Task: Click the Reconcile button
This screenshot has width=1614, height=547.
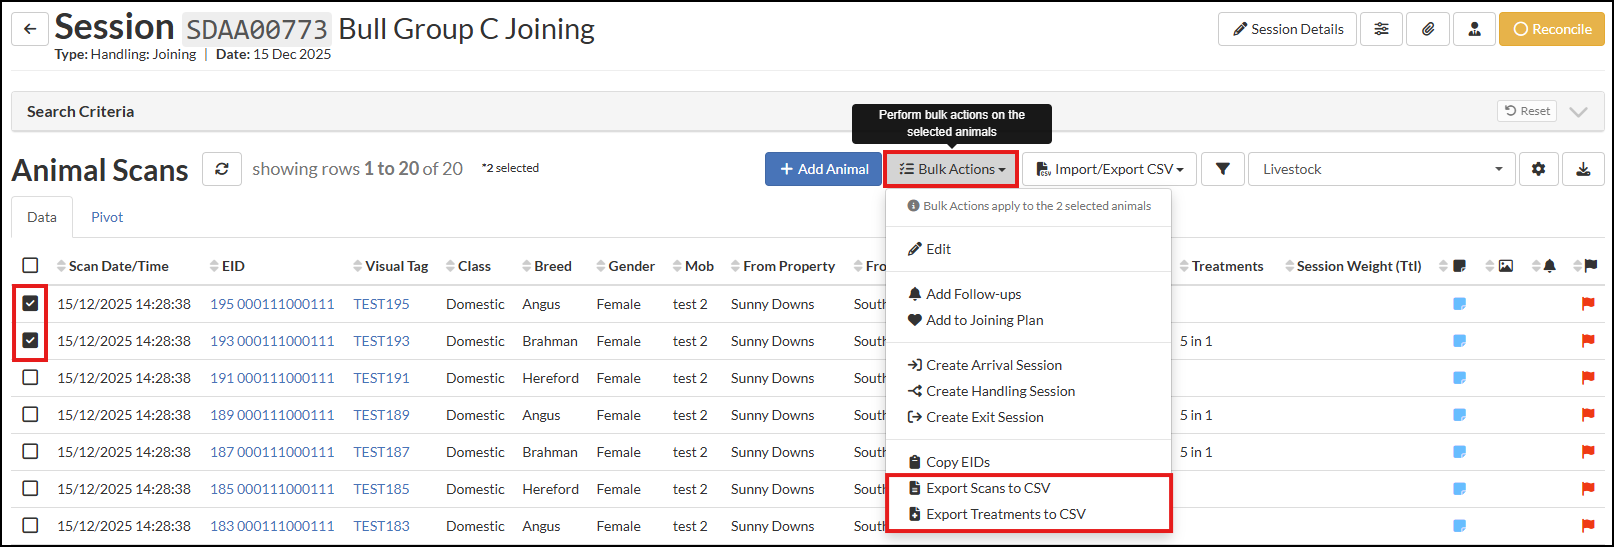Action: tap(1552, 29)
